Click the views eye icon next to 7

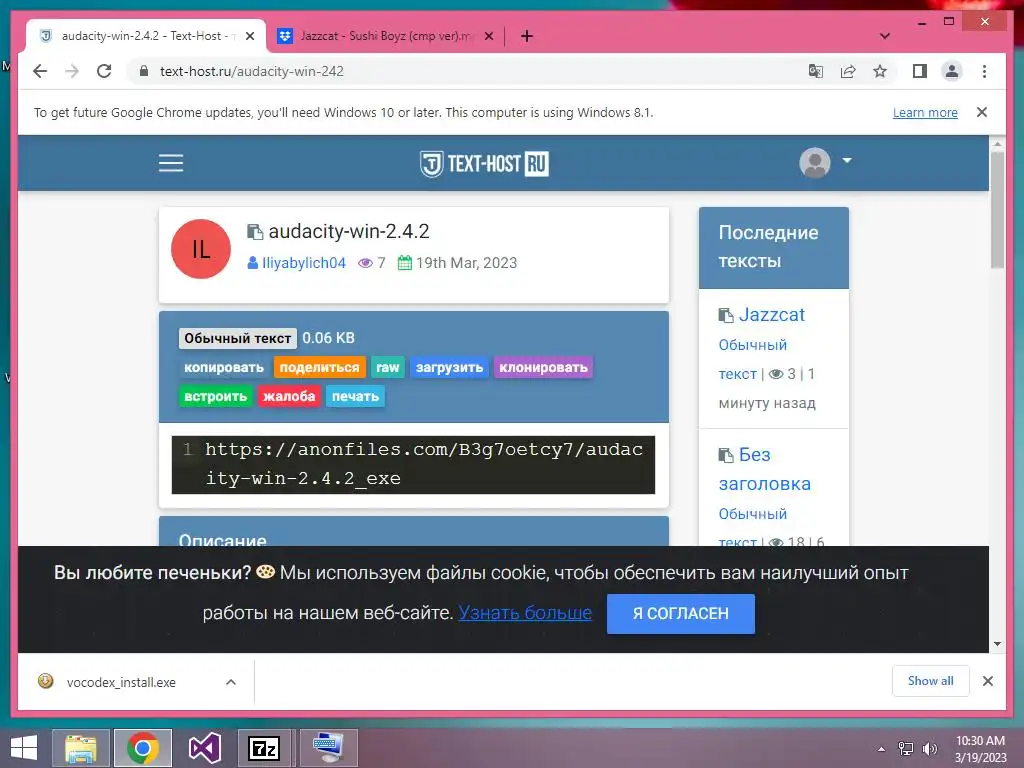[x=366, y=263]
